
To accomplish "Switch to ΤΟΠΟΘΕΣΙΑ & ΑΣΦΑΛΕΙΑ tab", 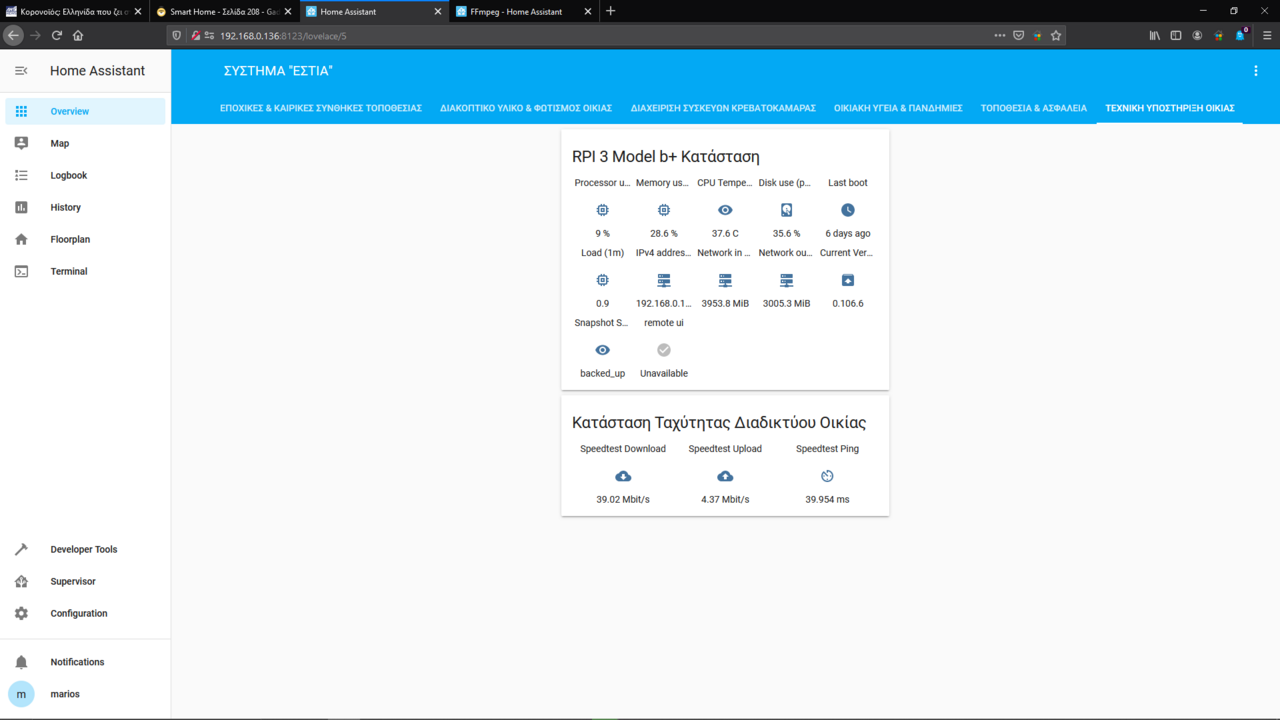I will [1034, 108].
